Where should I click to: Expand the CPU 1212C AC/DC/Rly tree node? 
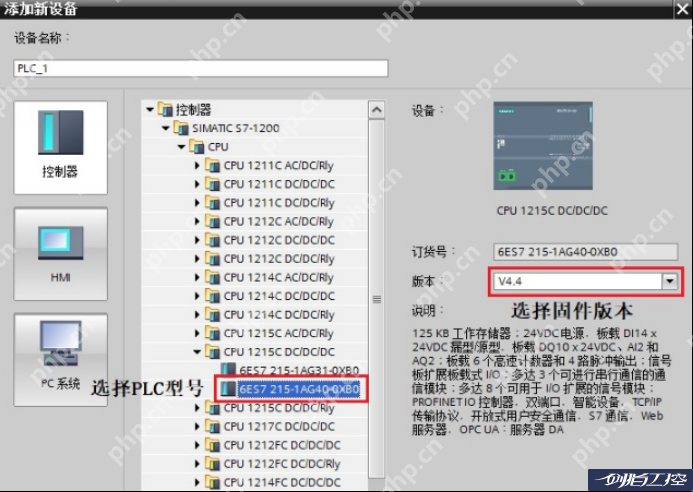tap(198, 221)
